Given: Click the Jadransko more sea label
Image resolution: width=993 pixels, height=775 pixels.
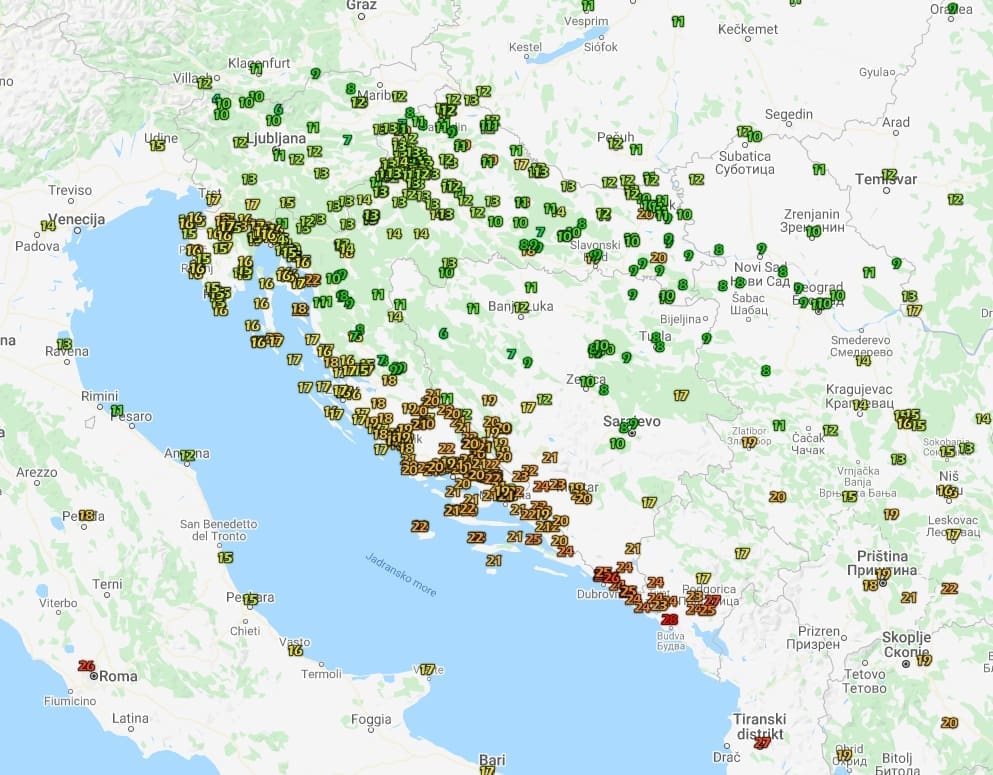Looking at the screenshot, I should click(400, 575).
